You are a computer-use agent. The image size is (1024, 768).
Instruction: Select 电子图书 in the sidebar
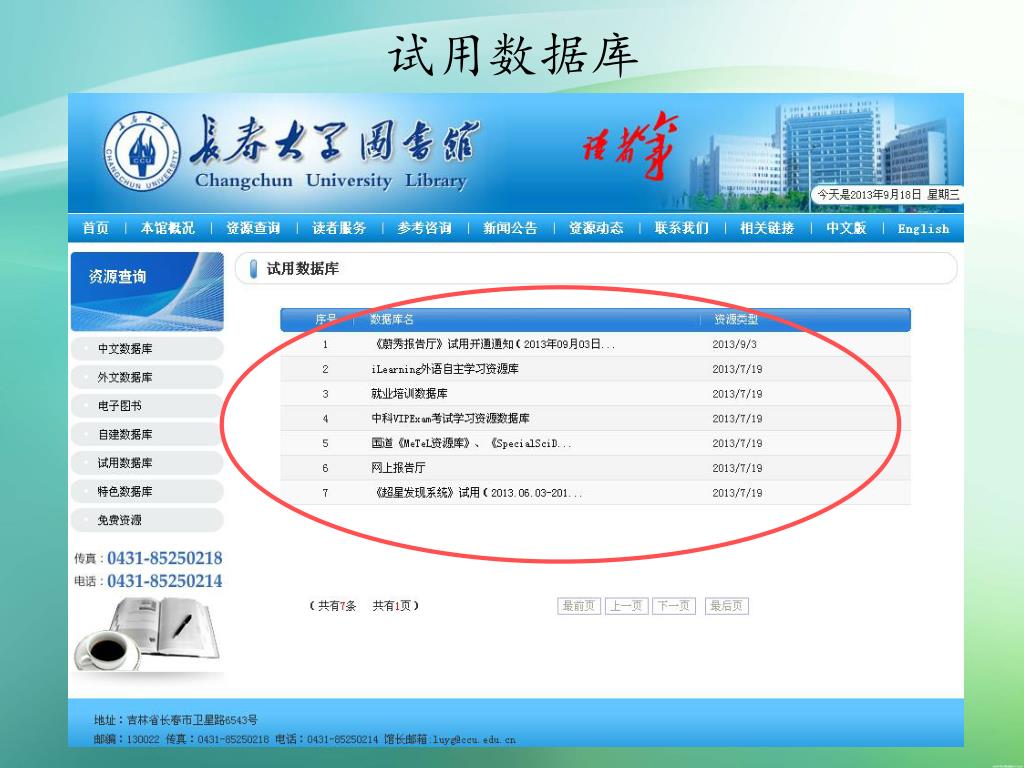tap(147, 406)
